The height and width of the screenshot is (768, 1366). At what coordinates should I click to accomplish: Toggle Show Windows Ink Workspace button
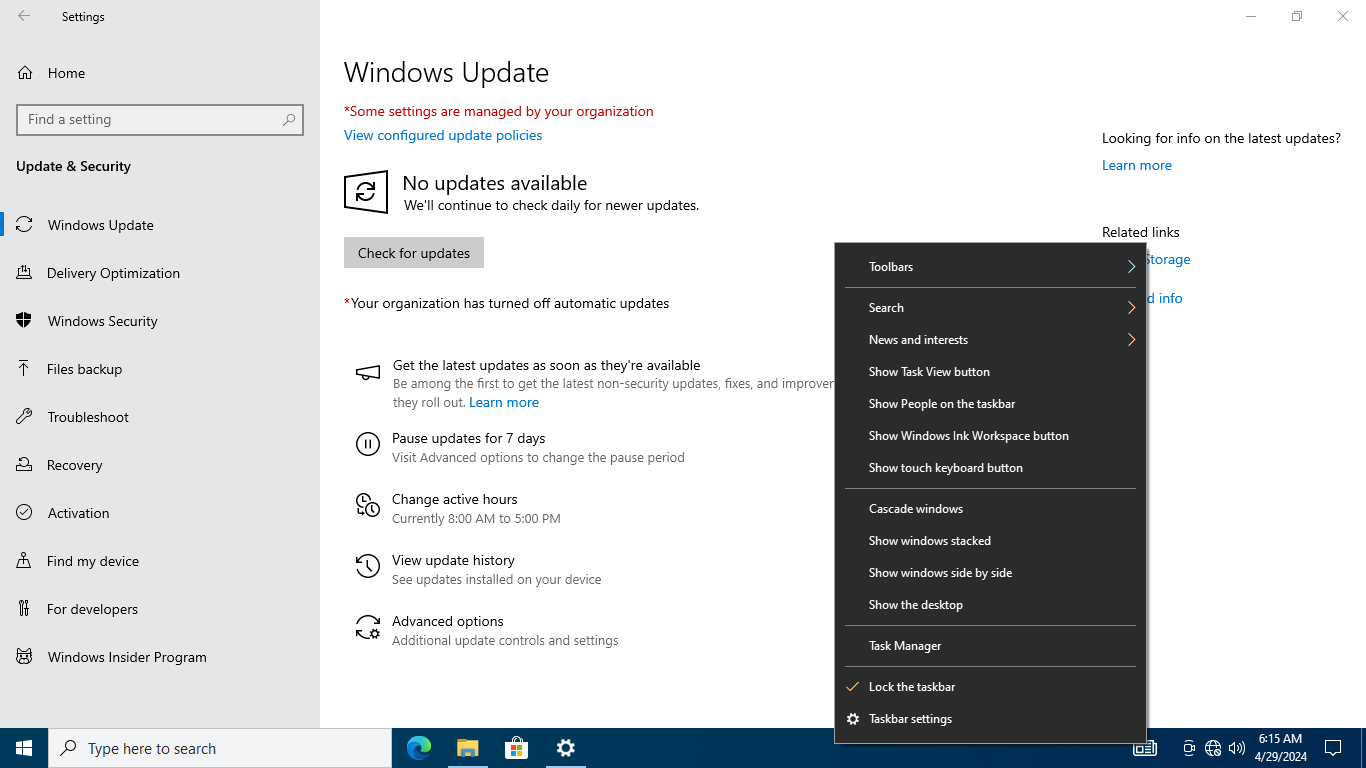point(990,436)
